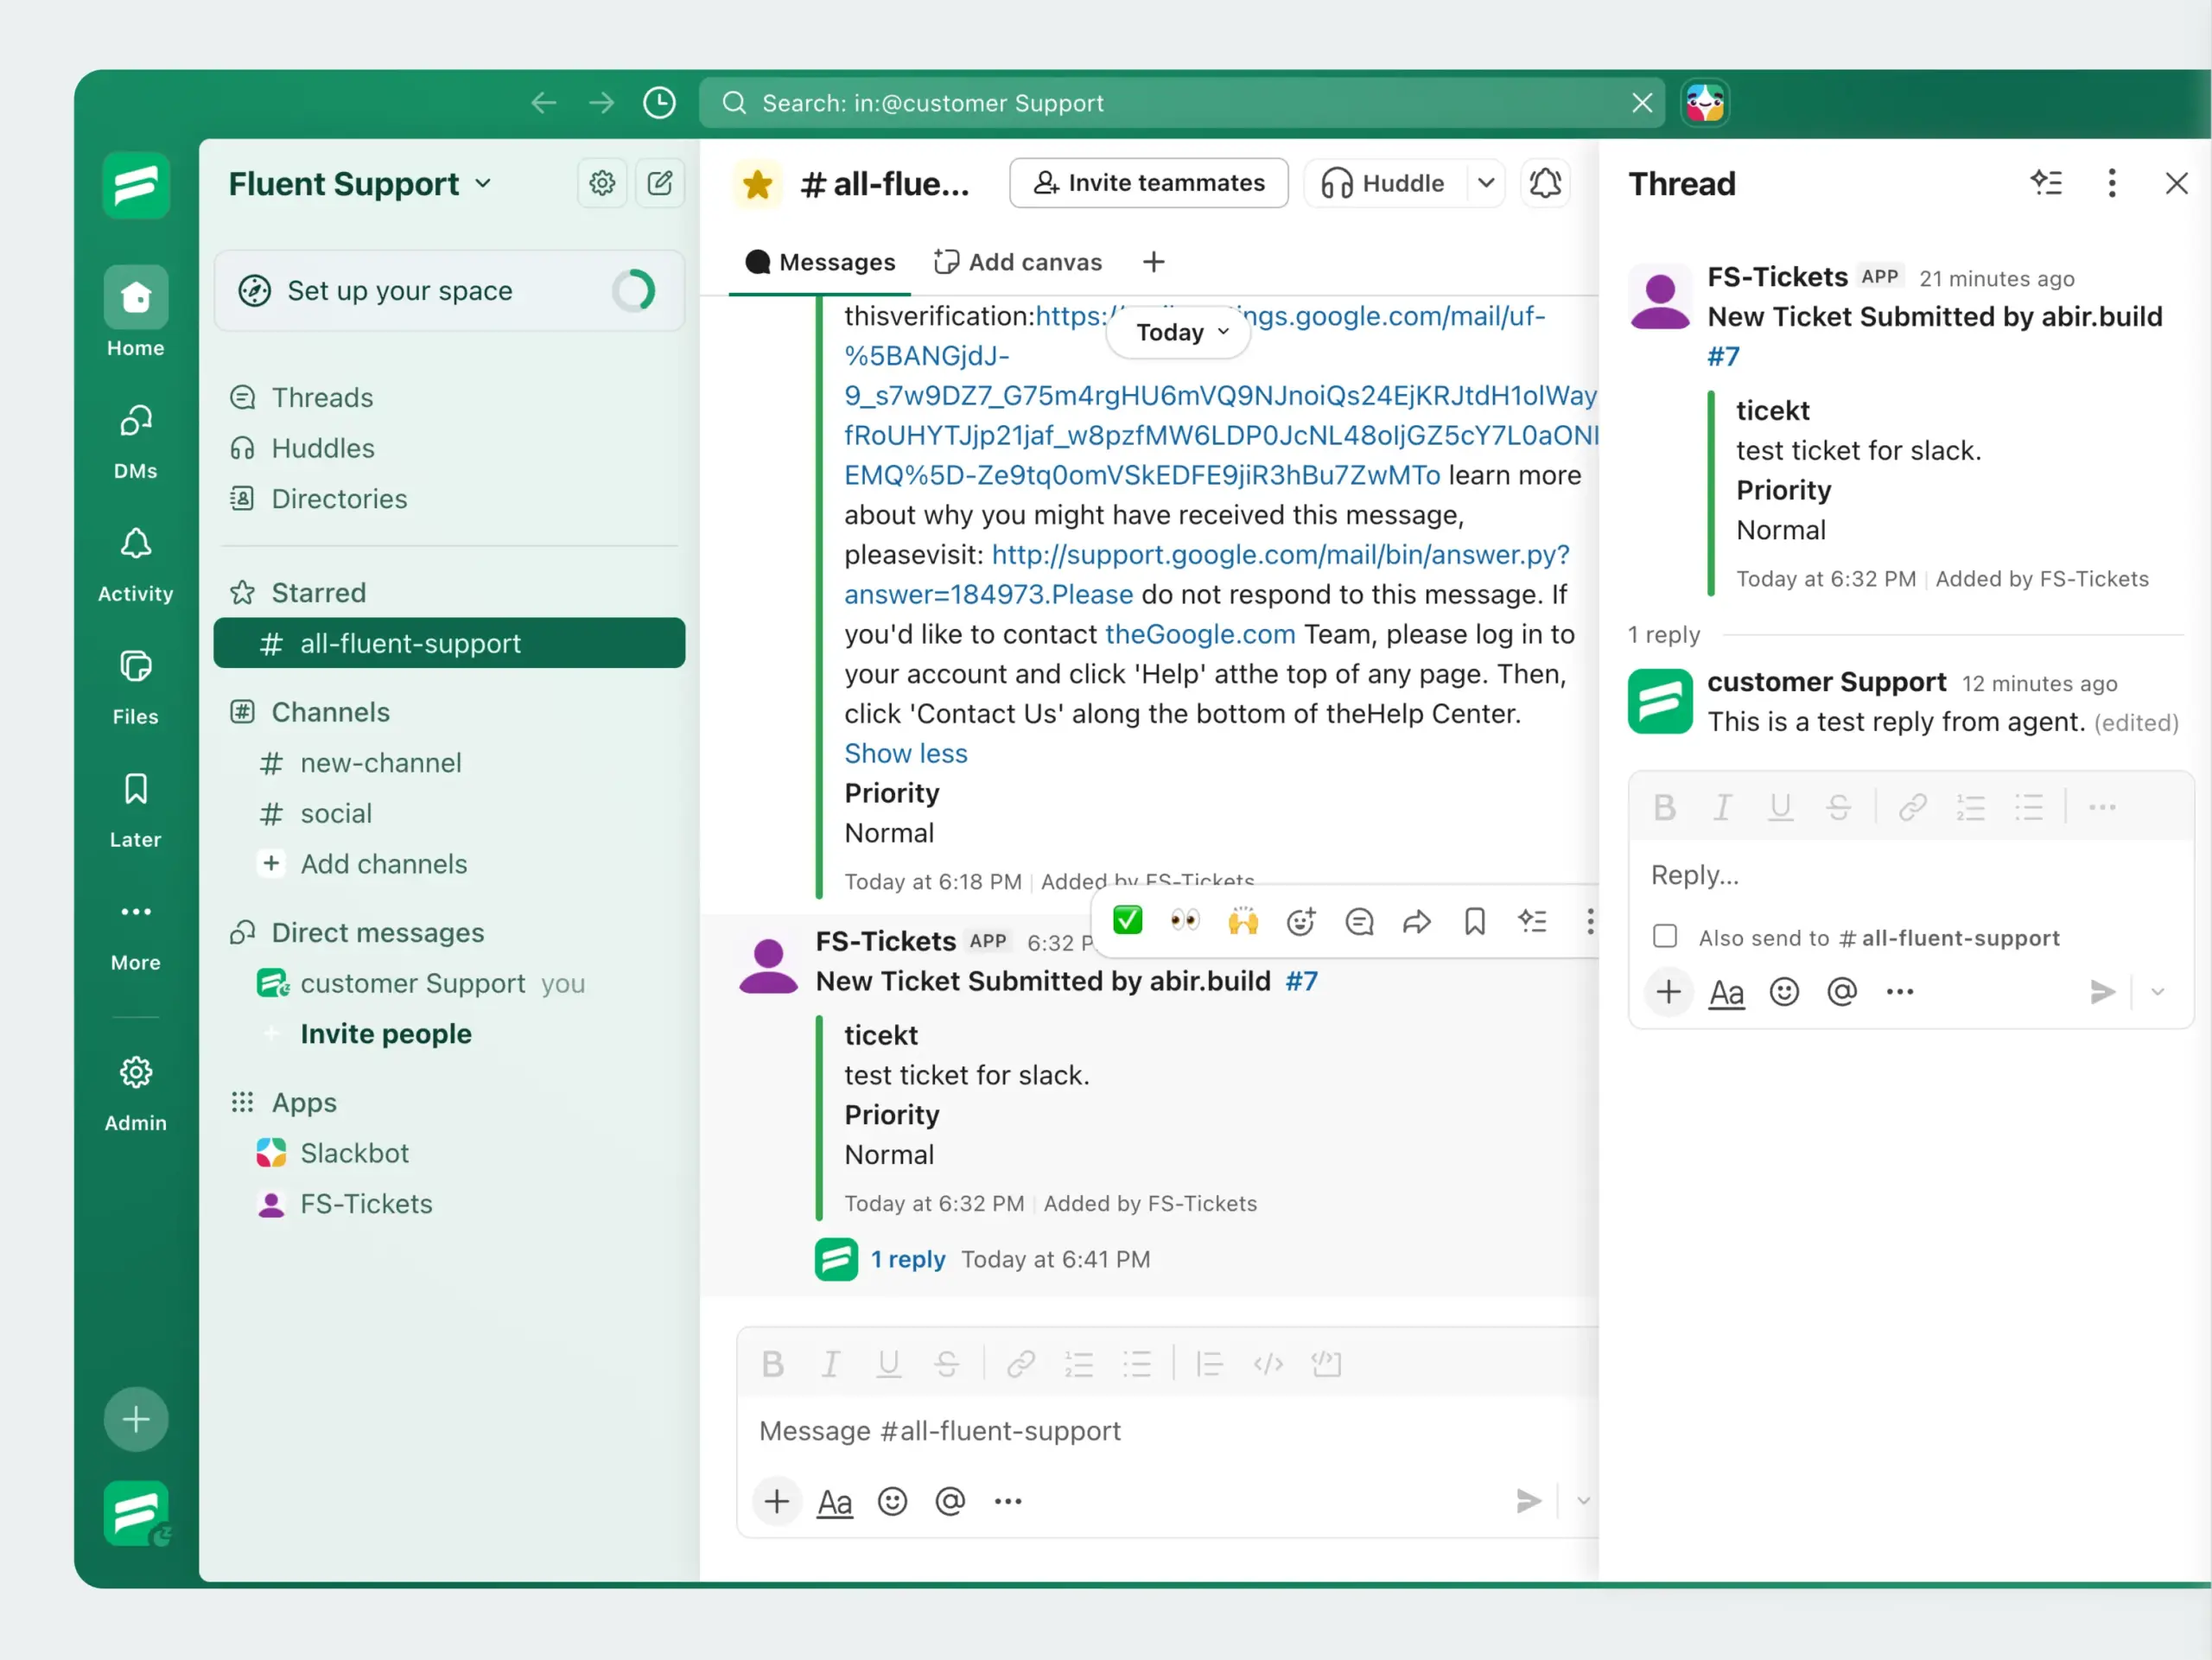The height and width of the screenshot is (1660, 2212).
Task: Open Activity in the left rail
Action: pyautogui.click(x=136, y=565)
